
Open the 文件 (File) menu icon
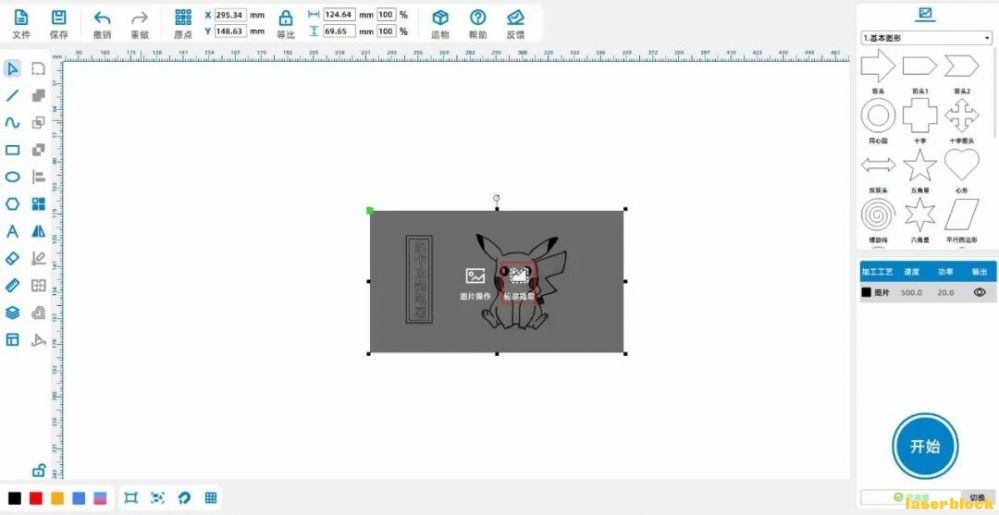(21, 18)
